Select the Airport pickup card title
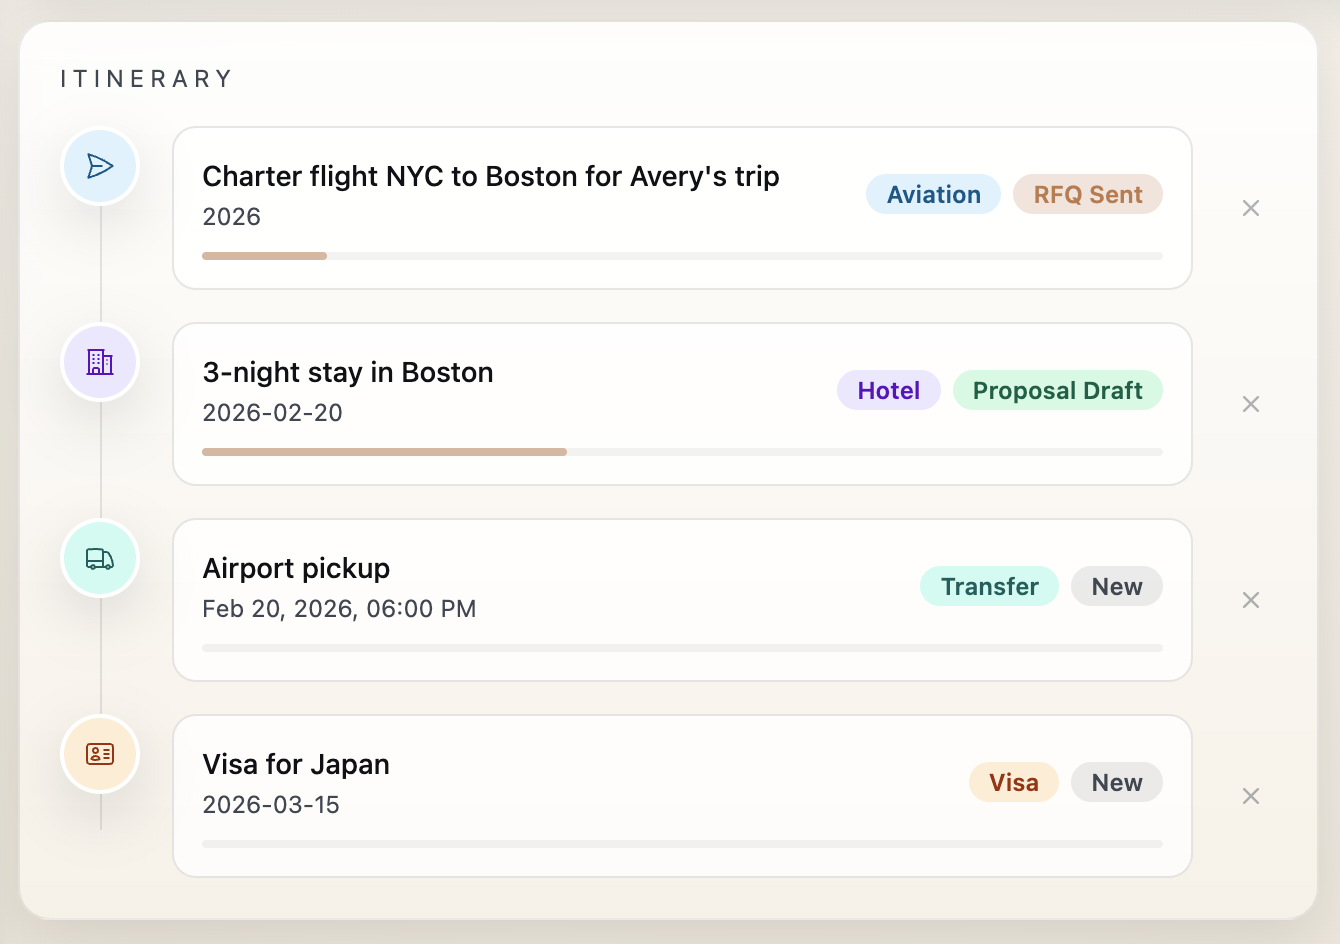 pyautogui.click(x=296, y=568)
